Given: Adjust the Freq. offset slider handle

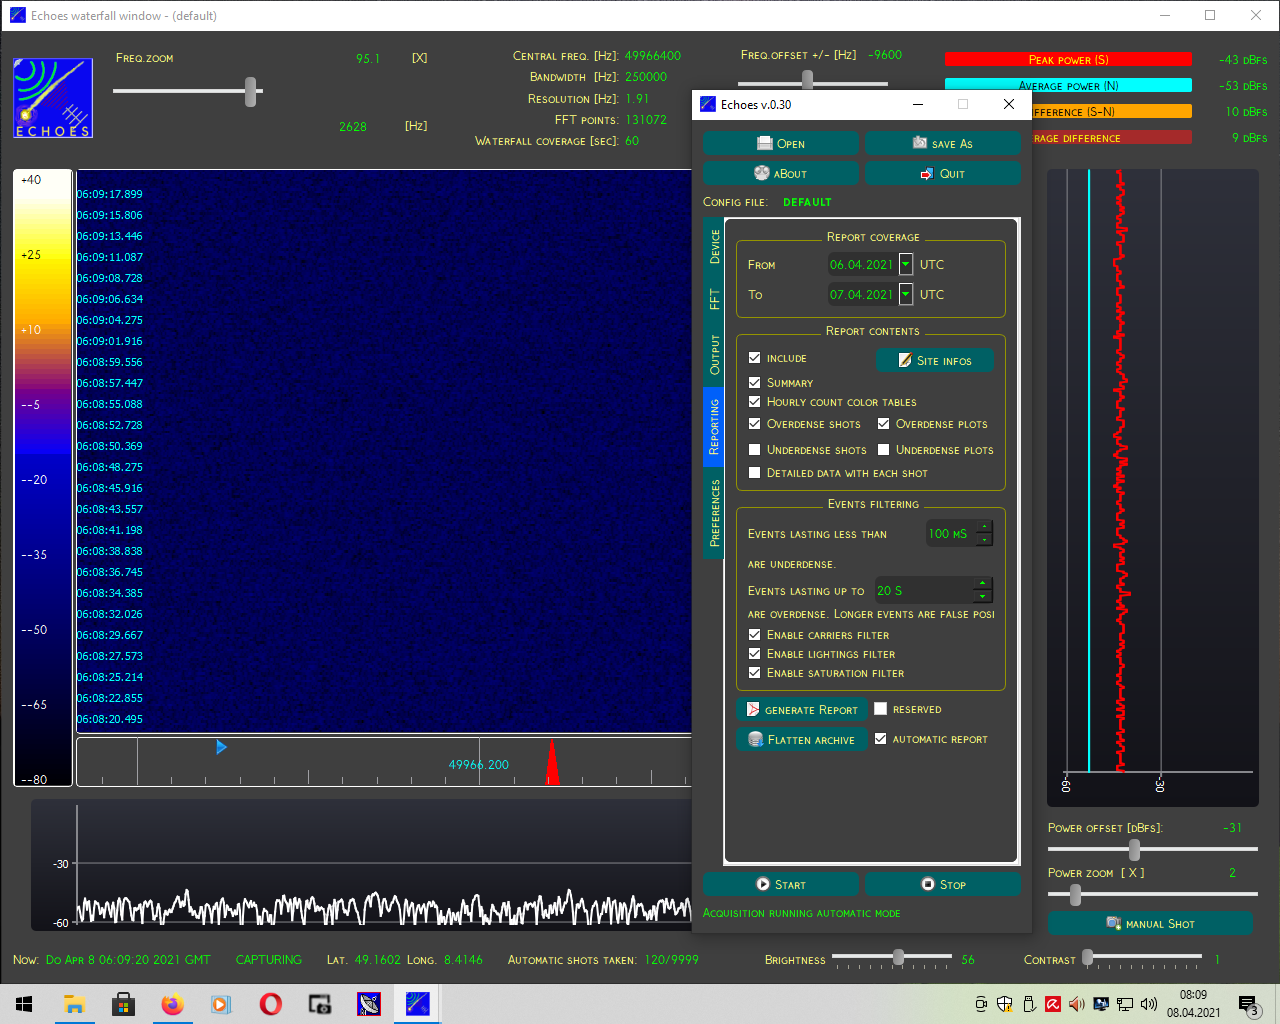Looking at the screenshot, I should 807,79.
